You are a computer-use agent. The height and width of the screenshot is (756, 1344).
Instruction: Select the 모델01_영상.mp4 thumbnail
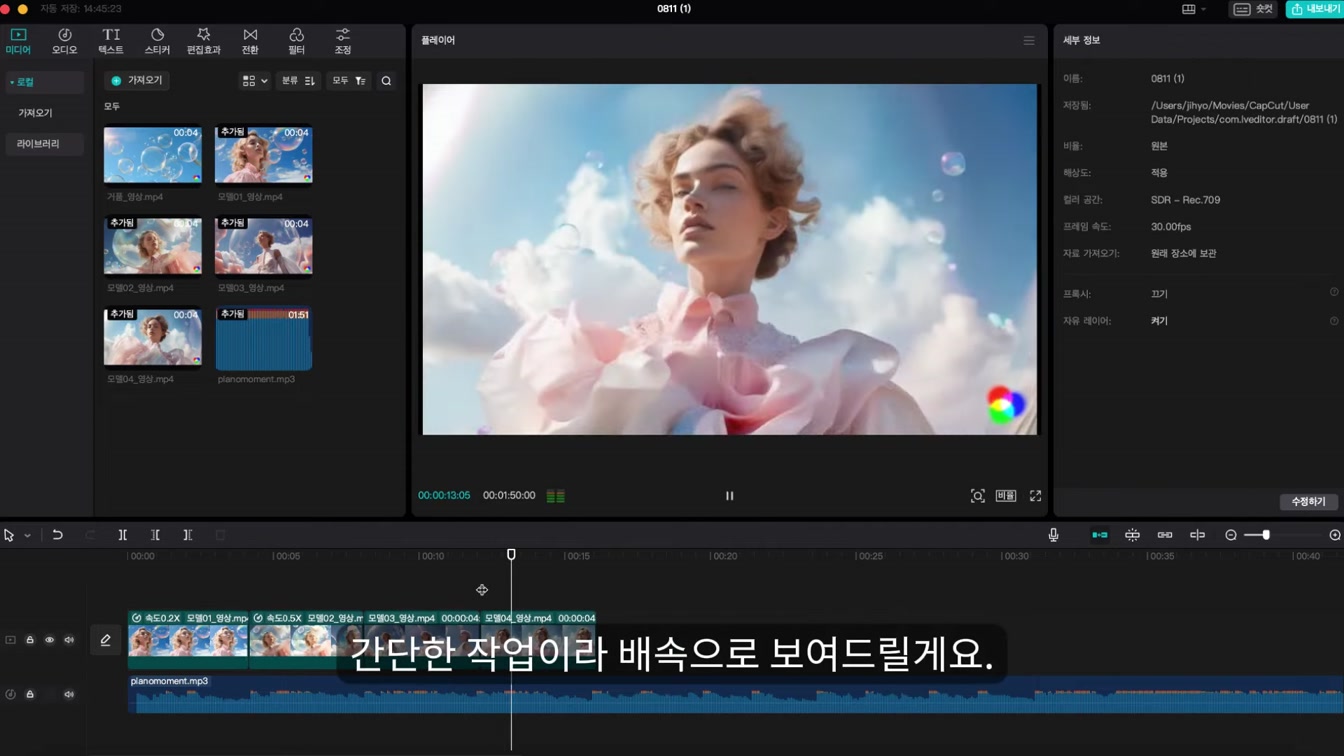point(263,155)
